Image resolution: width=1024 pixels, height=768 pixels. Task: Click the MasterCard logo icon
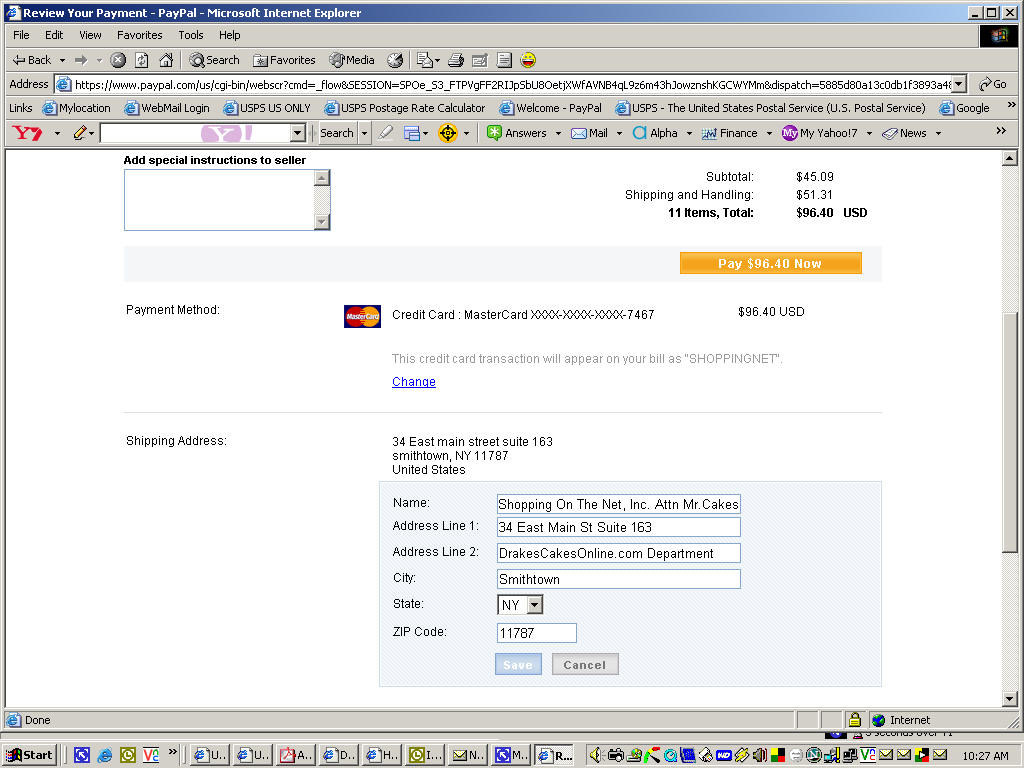tap(362, 316)
